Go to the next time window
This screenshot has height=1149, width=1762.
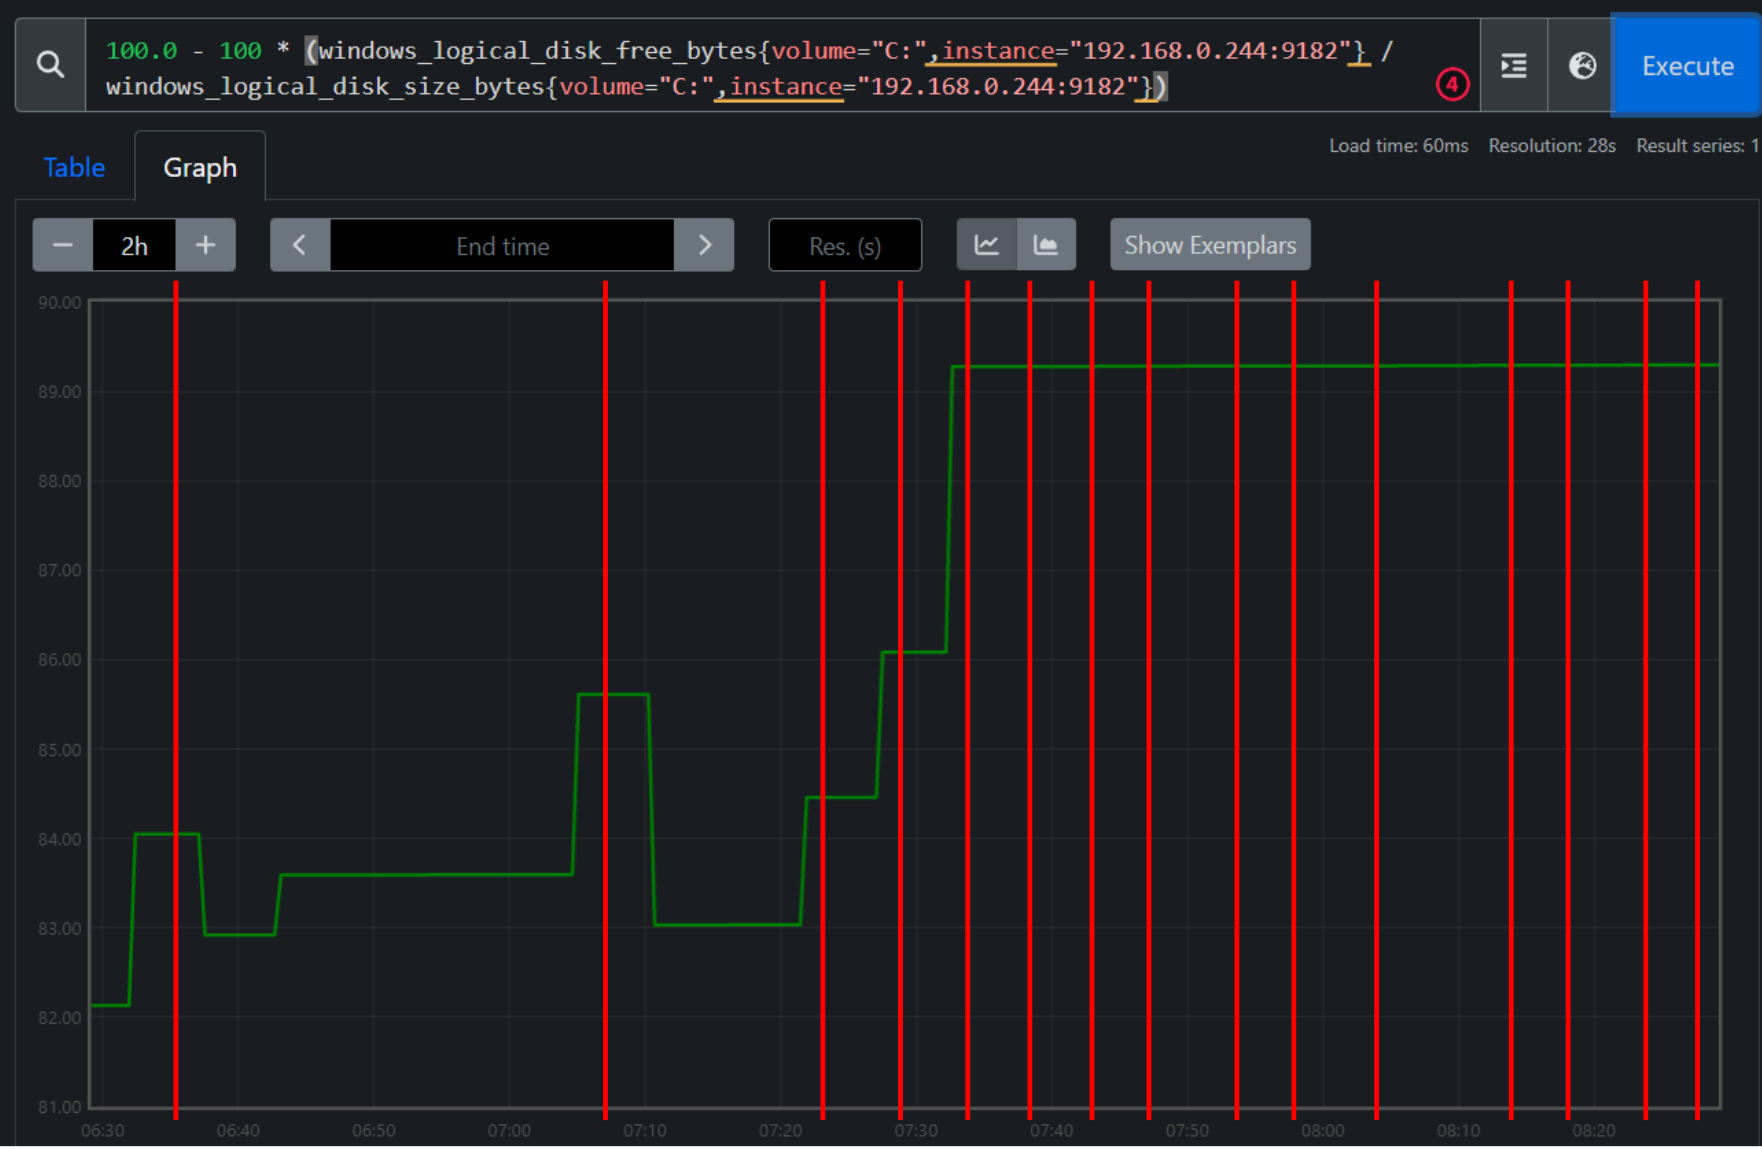(x=704, y=245)
